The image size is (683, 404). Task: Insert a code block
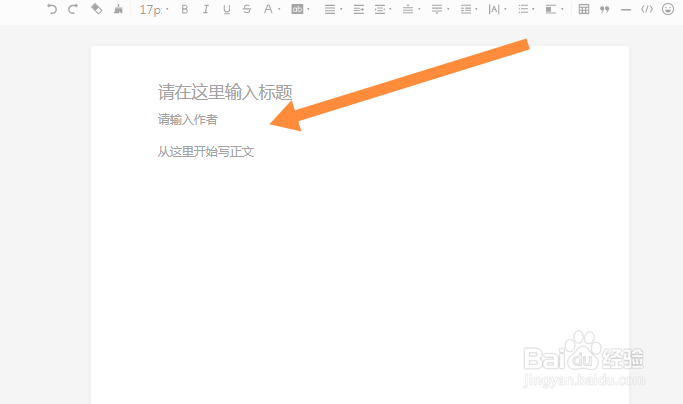pos(647,9)
